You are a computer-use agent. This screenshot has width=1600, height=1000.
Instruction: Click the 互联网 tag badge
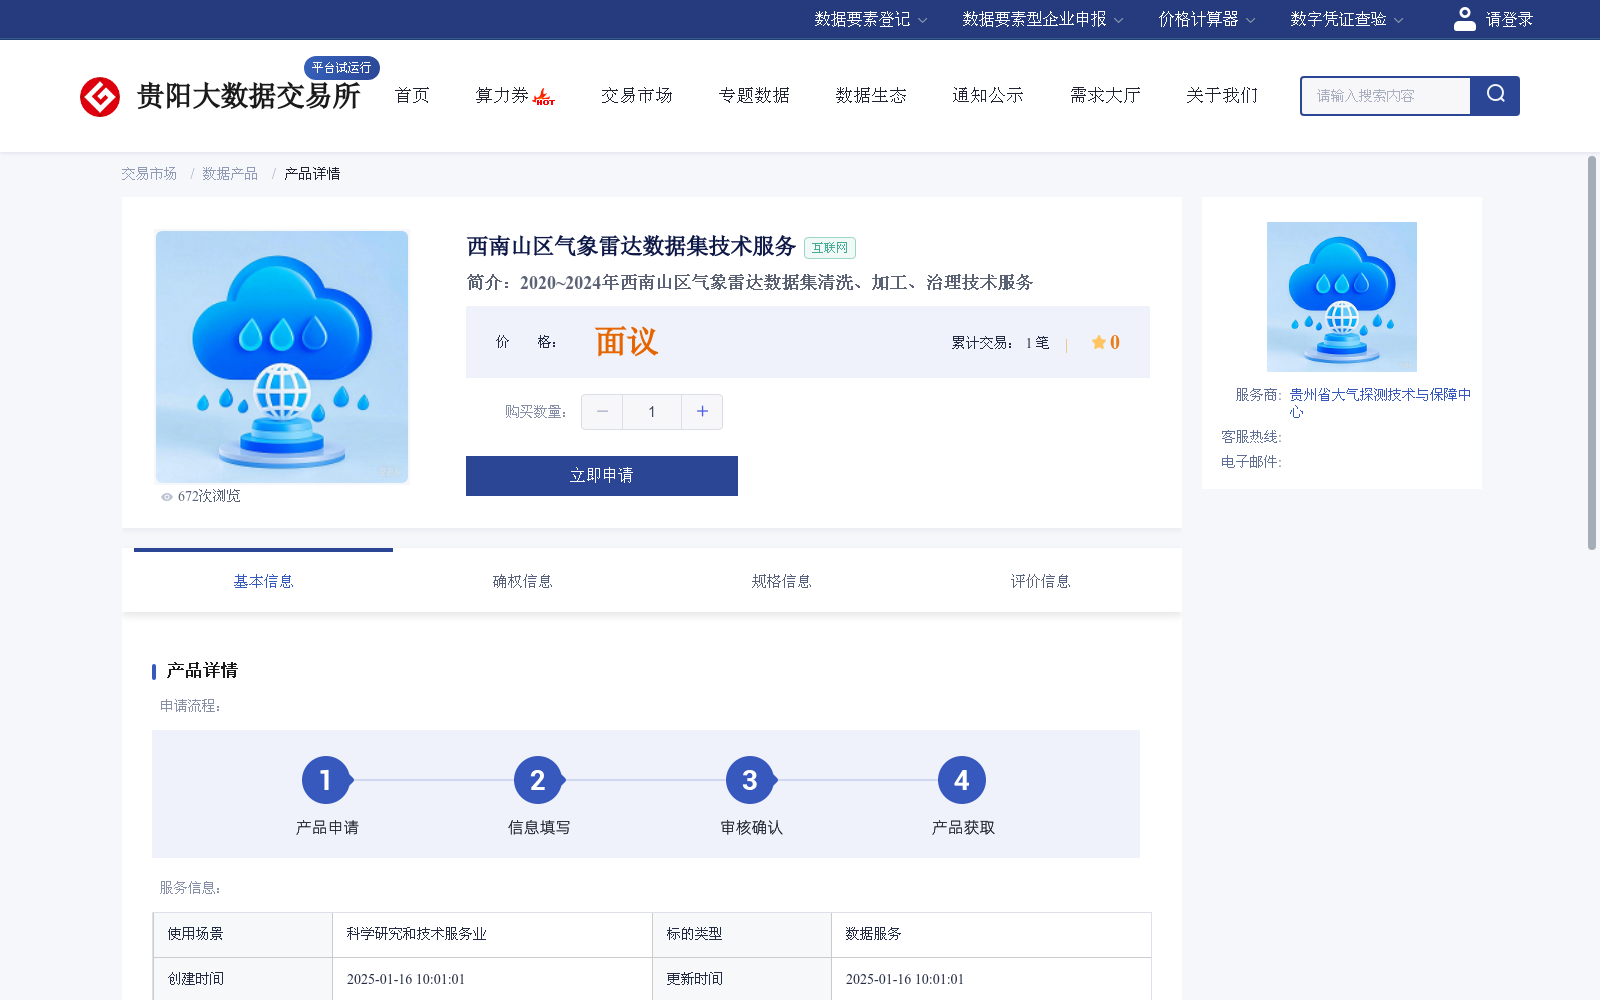(x=830, y=248)
